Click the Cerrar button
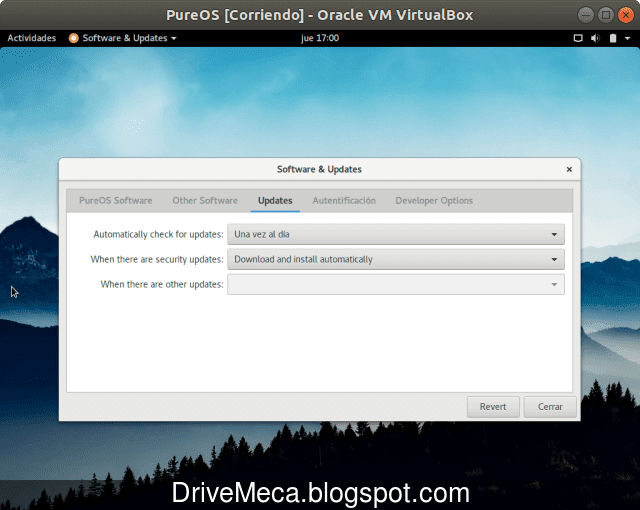This screenshot has height=510, width=640. click(550, 407)
